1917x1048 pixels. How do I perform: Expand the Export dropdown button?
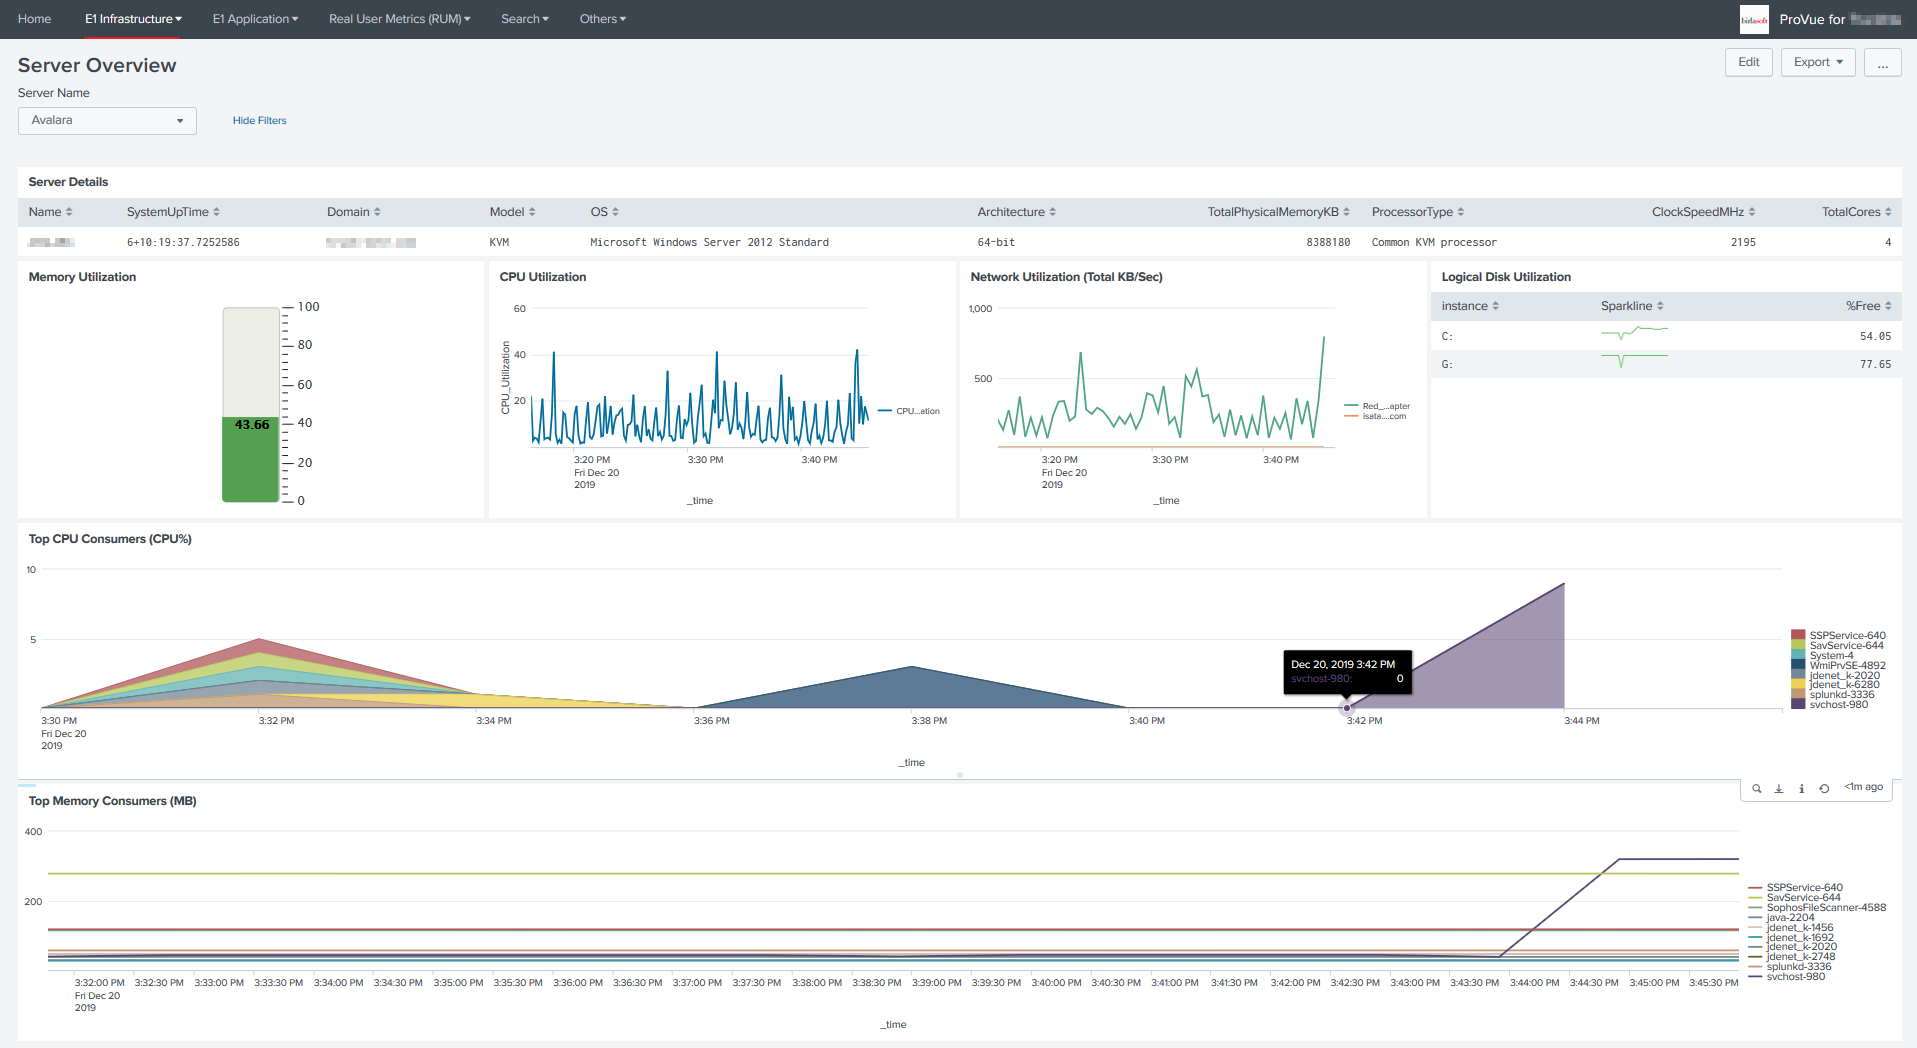pyautogui.click(x=1817, y=62)
